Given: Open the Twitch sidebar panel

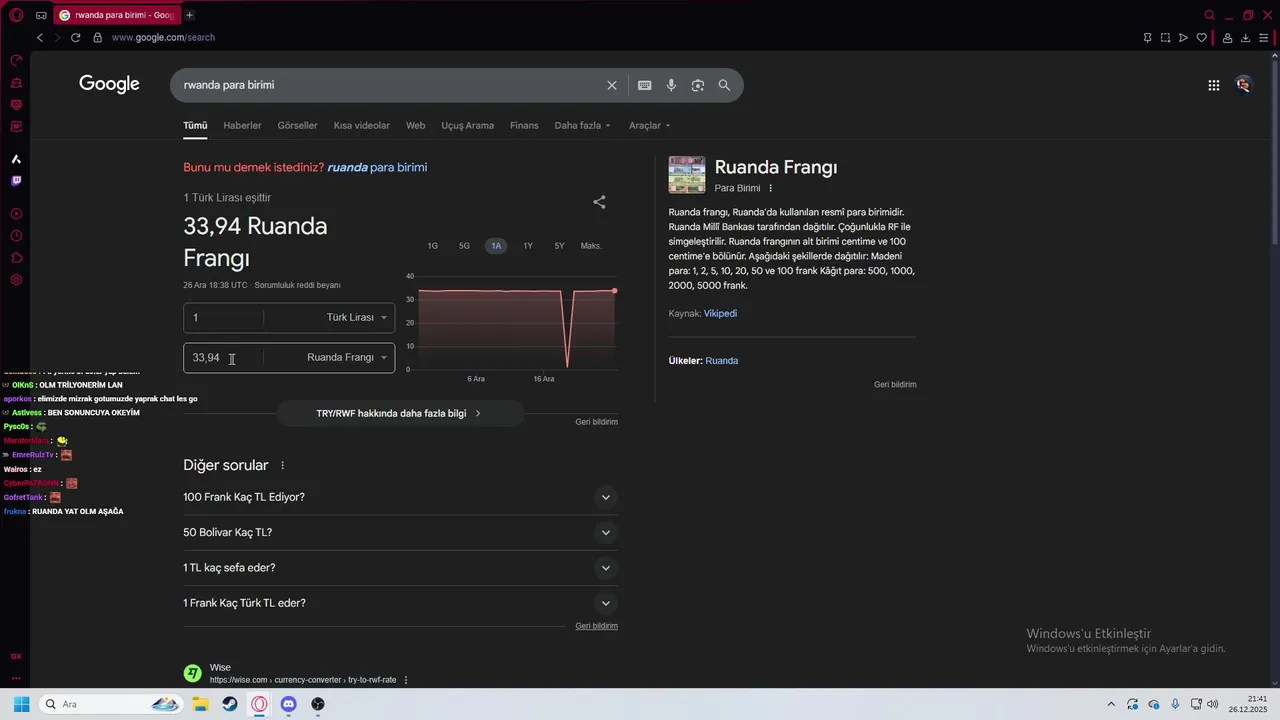Looking at the screenshot, I should (16, 181).
